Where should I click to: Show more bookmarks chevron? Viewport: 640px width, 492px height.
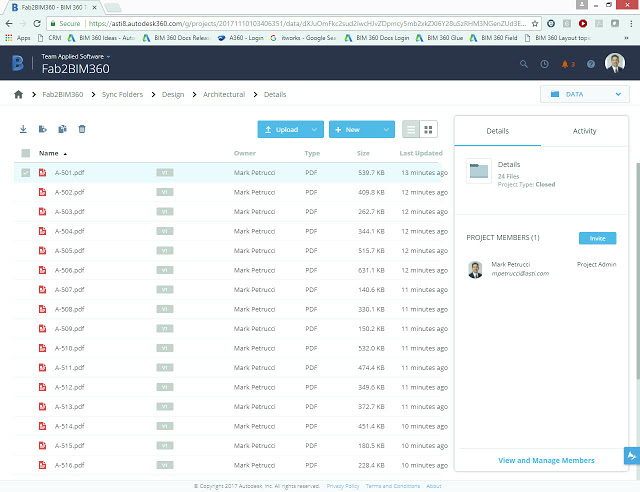[x=626, y=38]
